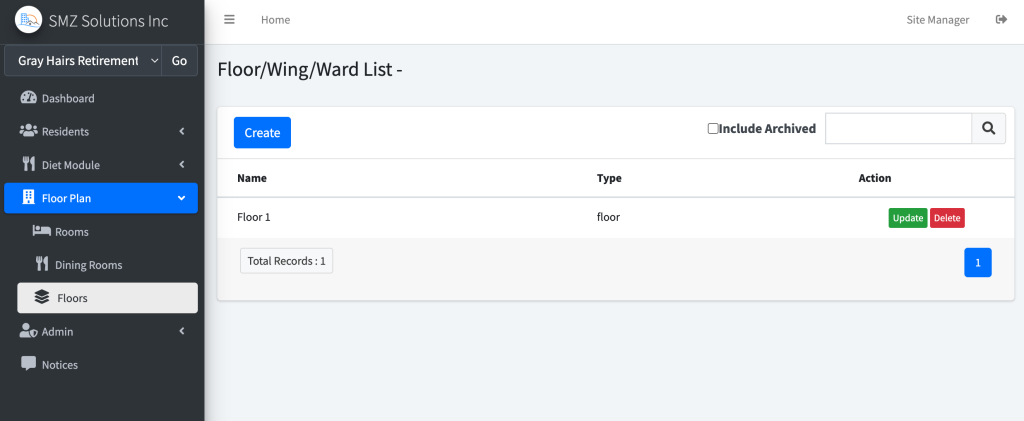Open the Rooms bed icon item
The image size is (1024, 421).
(x=42, y=232)
